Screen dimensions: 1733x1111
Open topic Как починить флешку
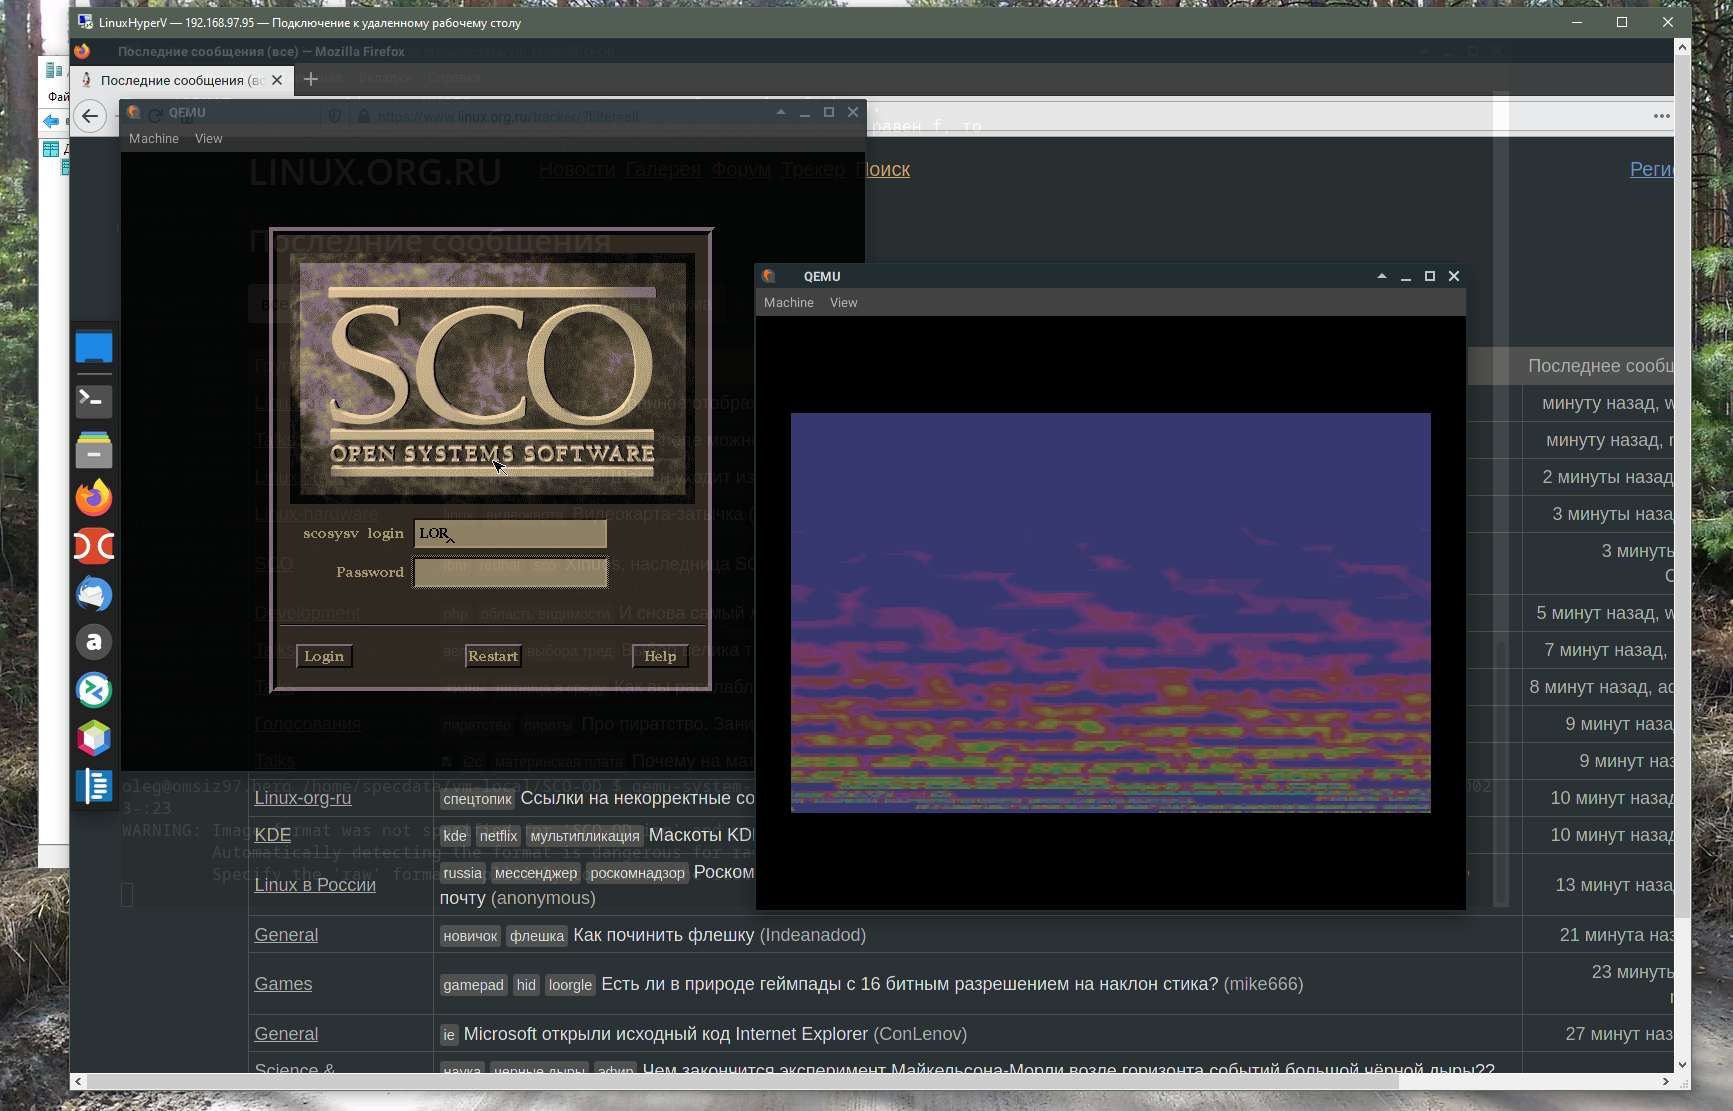click(664, 935)
